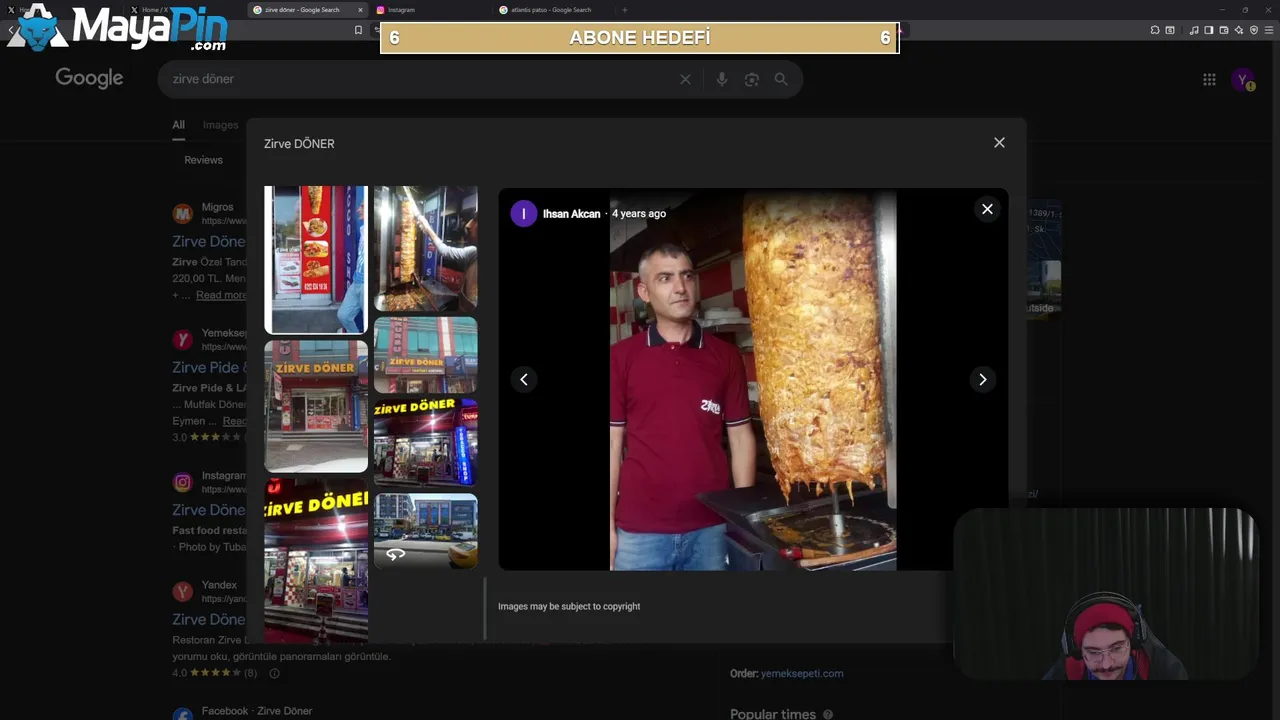Open 360 street view thumbnail
The width and height of the screenshot is (1280, 720).
click(x=426, y=531)
